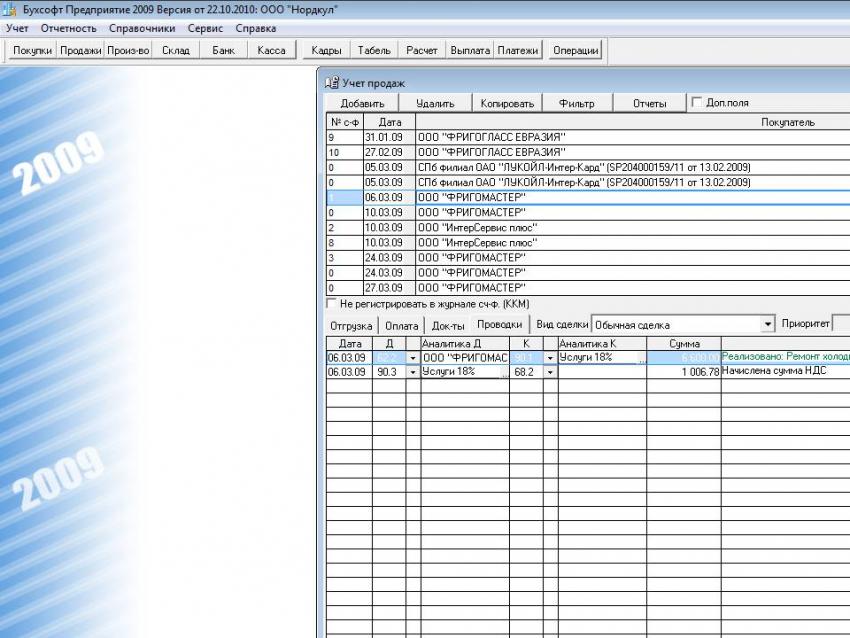This screenshot has height=638, width=850.
Task: Open the Табель toolbar section
Action: (374, 50)
